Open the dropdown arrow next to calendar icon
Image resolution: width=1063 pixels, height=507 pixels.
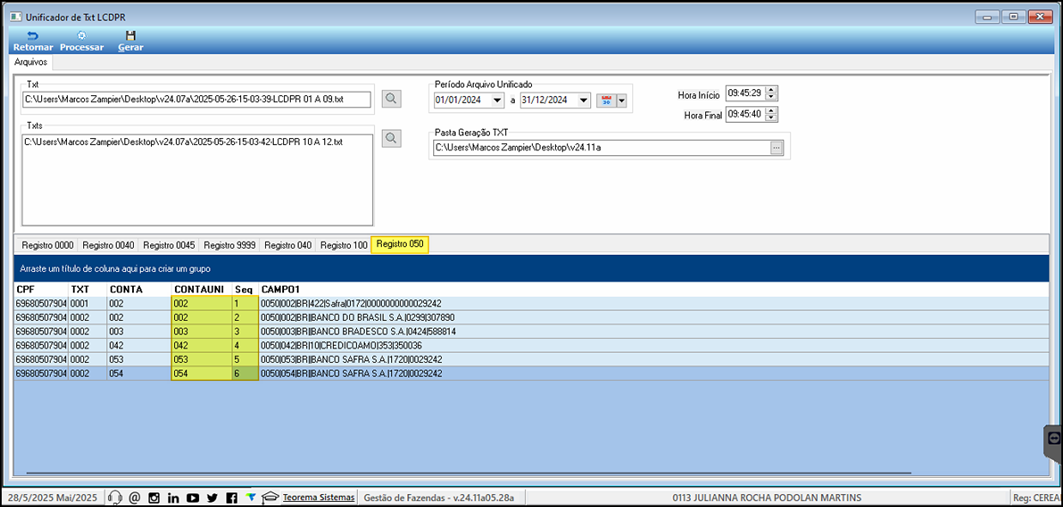click(620, 100)
